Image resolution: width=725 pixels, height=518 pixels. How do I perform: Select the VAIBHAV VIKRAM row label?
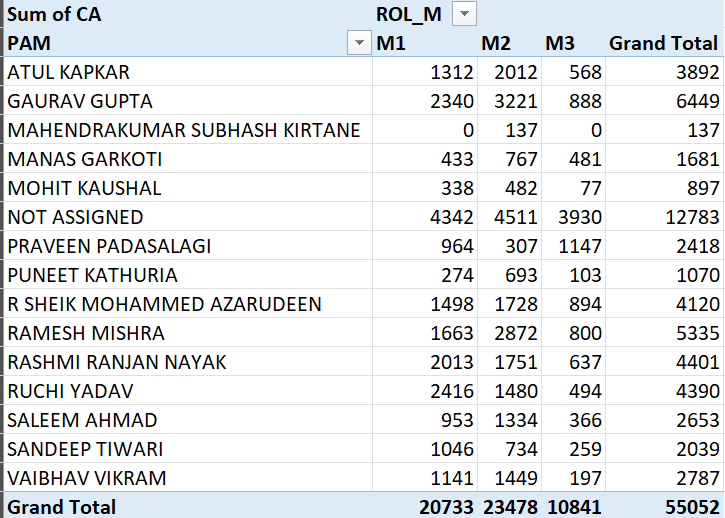pos(87,478)
